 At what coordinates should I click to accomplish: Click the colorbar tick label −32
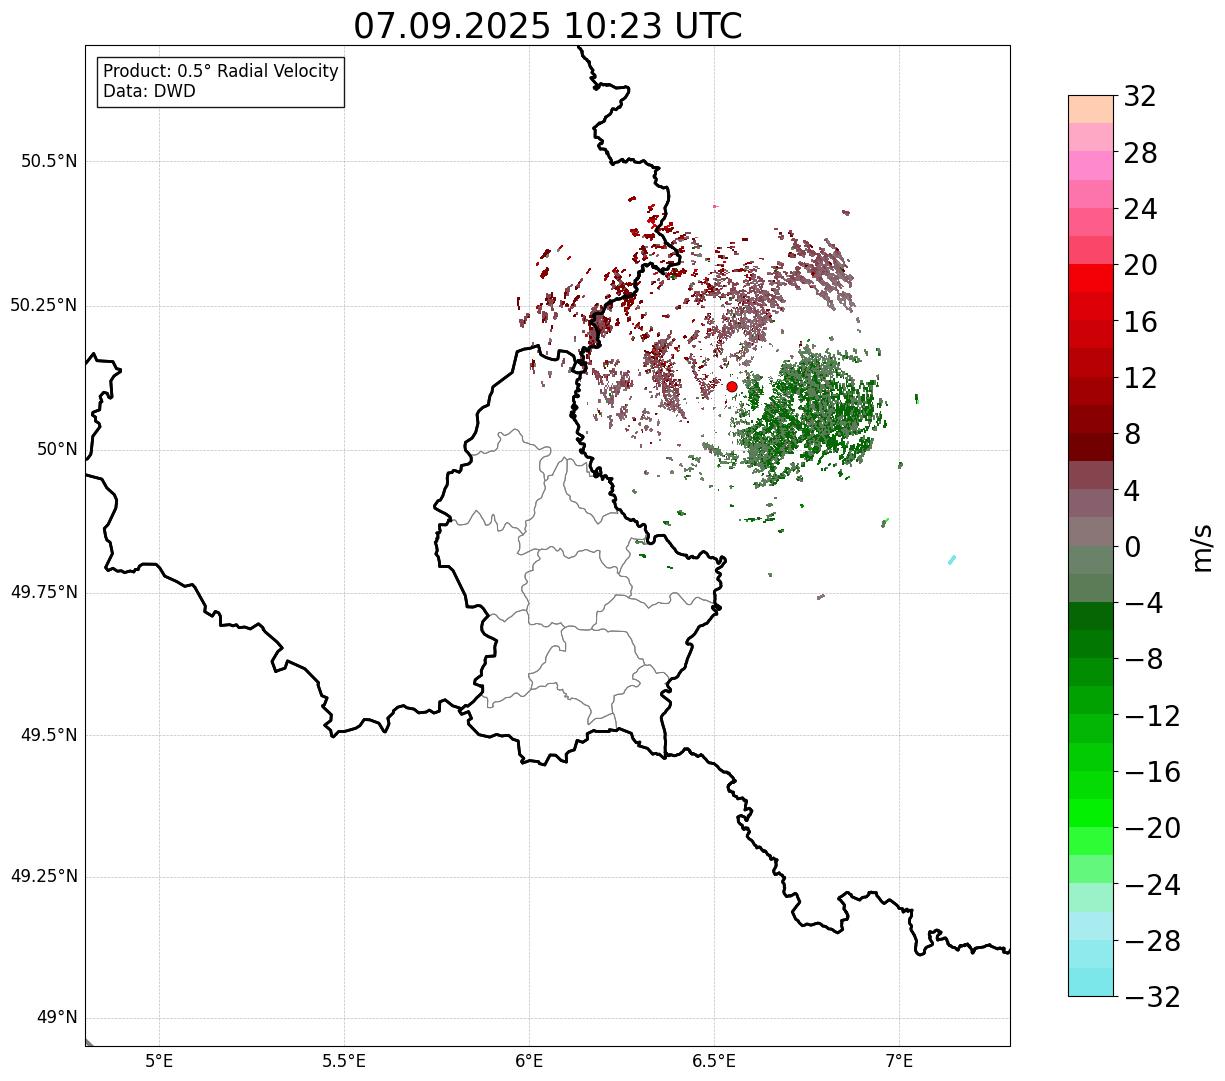(1152, 997)
